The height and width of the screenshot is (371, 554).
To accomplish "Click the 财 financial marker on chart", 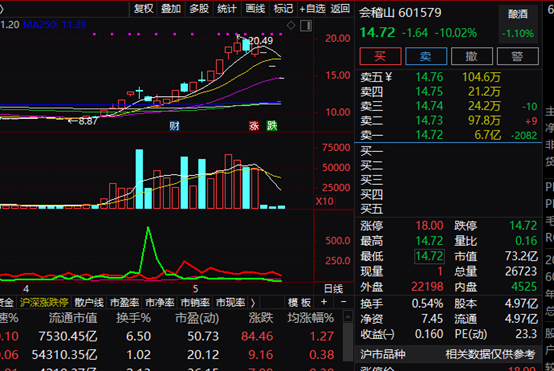I will point(174,125).
